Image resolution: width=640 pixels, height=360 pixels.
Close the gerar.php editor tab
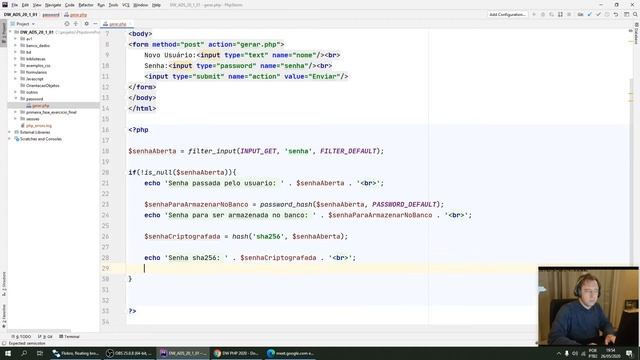click(131, 24)
